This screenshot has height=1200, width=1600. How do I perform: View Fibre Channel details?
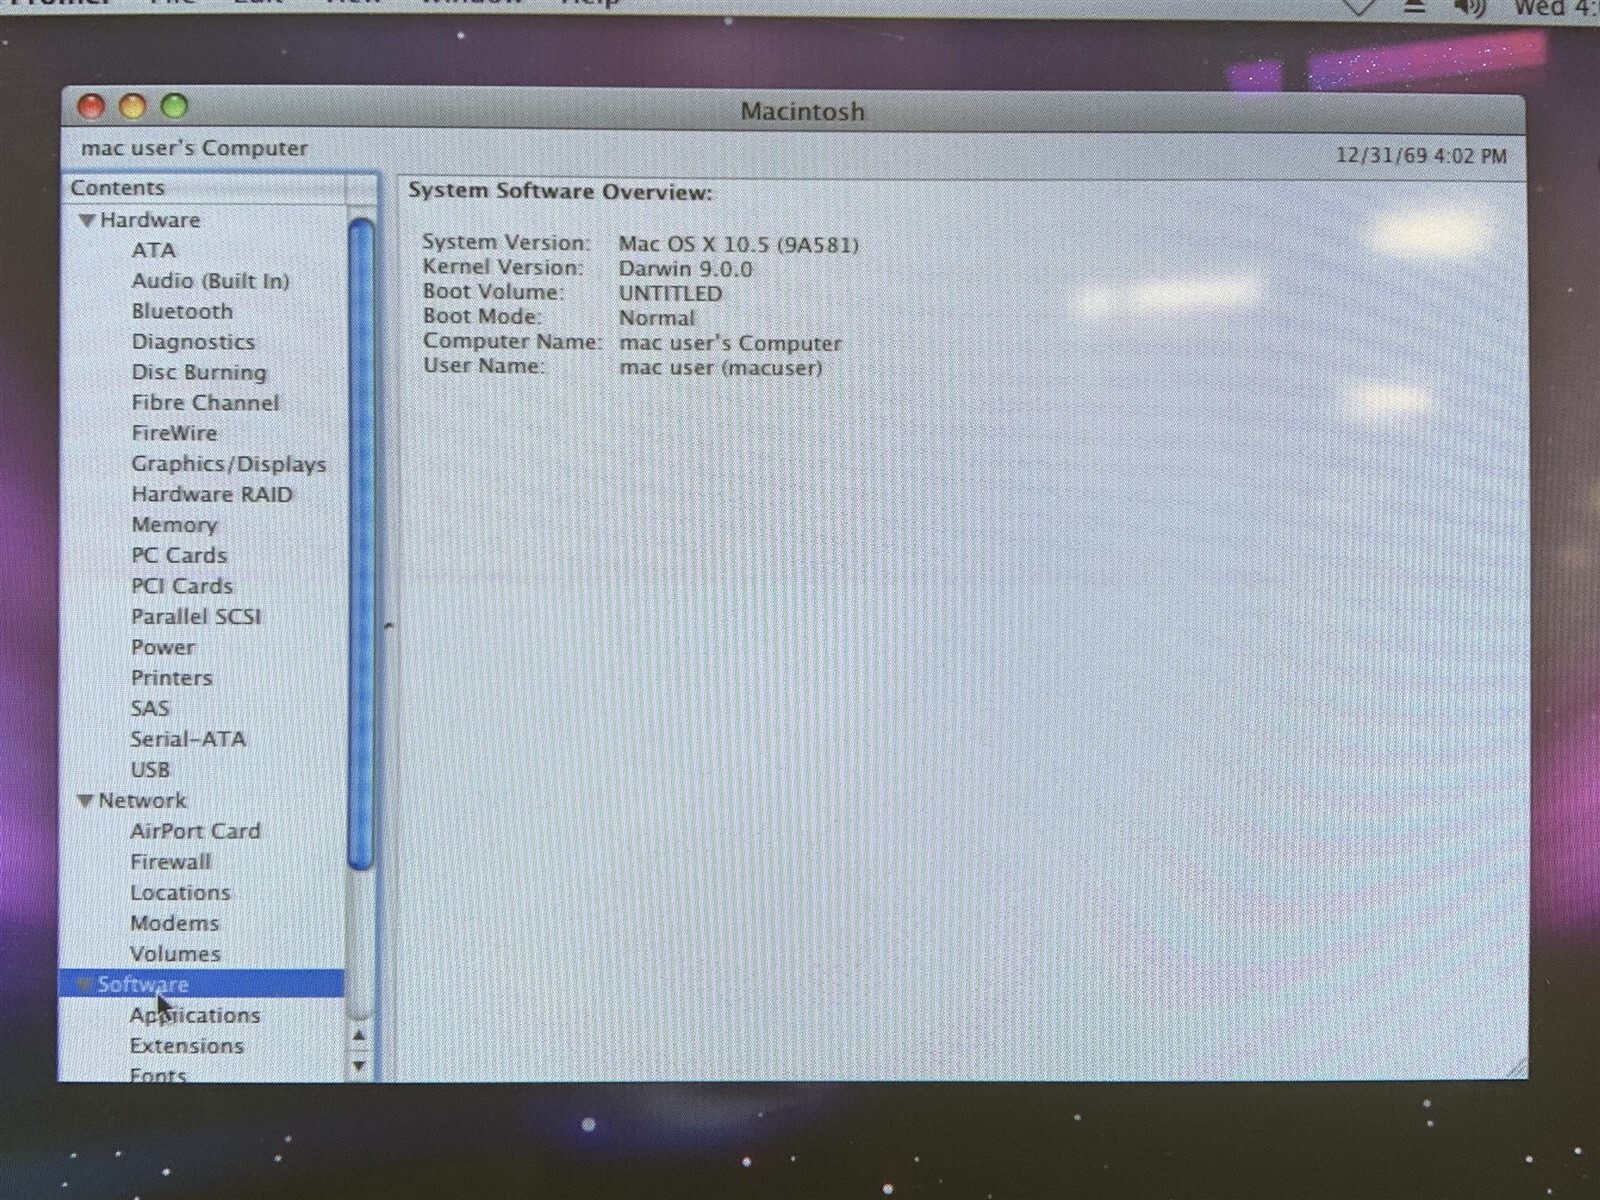pos(205,403)
